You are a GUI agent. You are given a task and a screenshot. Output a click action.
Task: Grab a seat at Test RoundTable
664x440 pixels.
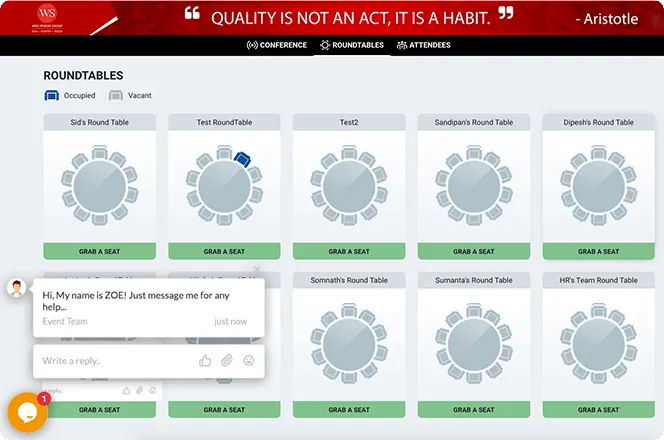click(224, 251)
